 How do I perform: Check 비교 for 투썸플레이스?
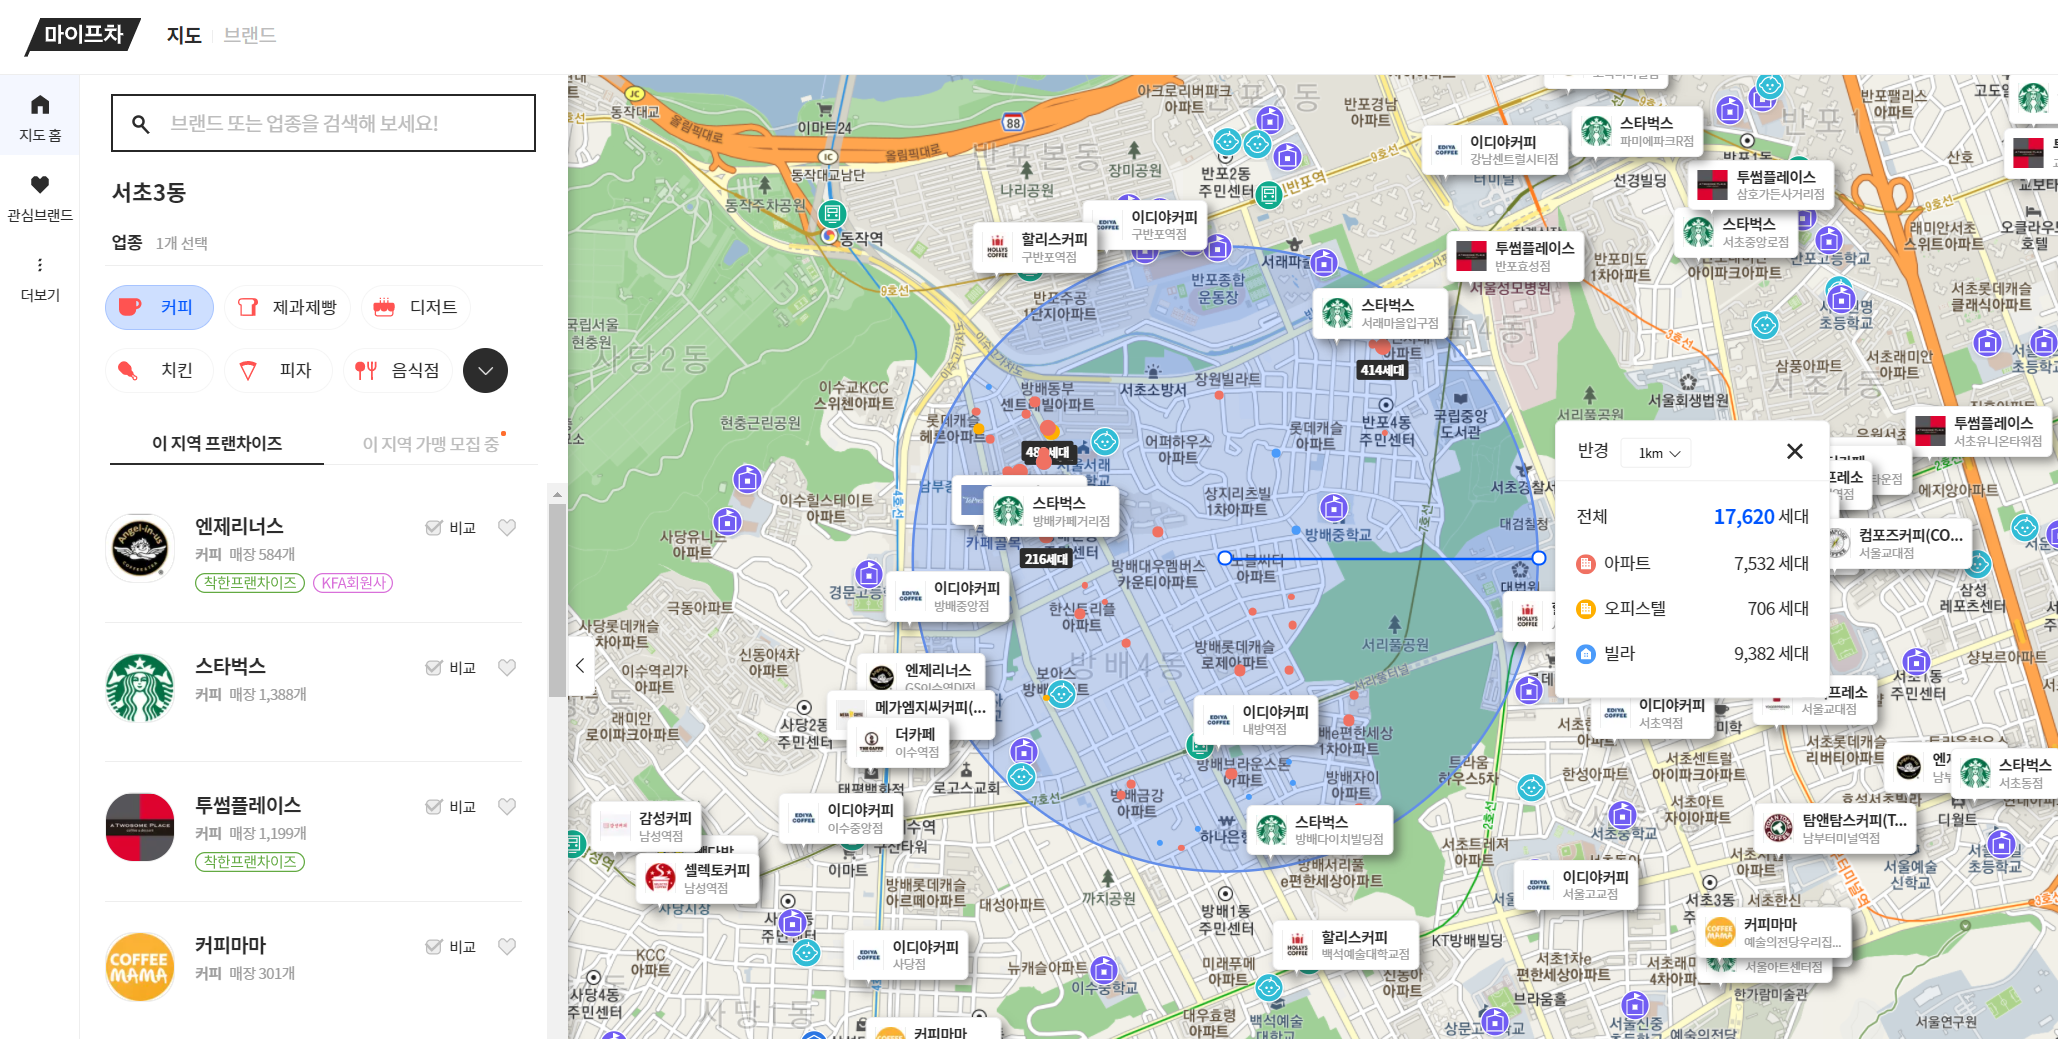[x=451, y=807]
